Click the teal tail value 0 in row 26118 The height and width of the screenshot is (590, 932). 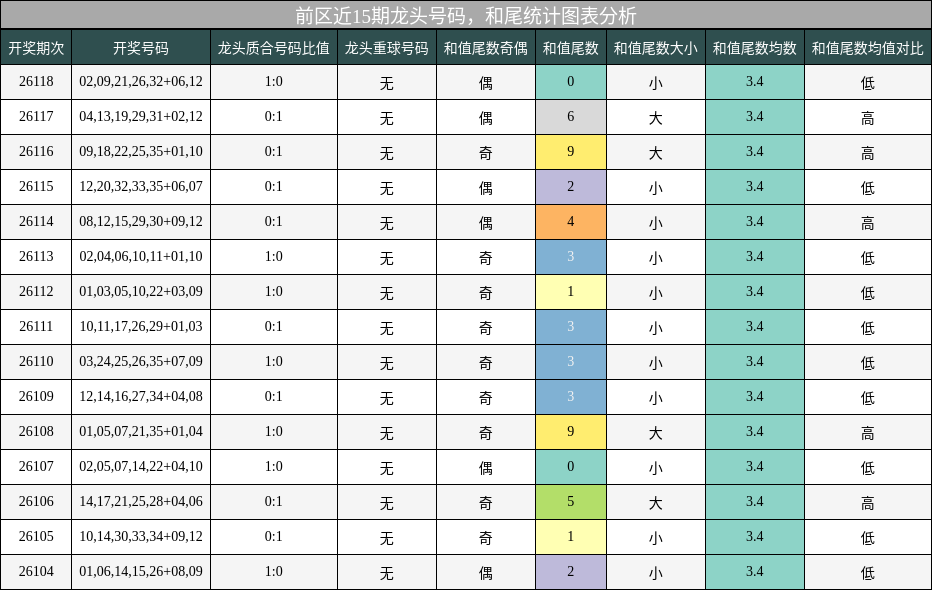(x=571, y=81)
